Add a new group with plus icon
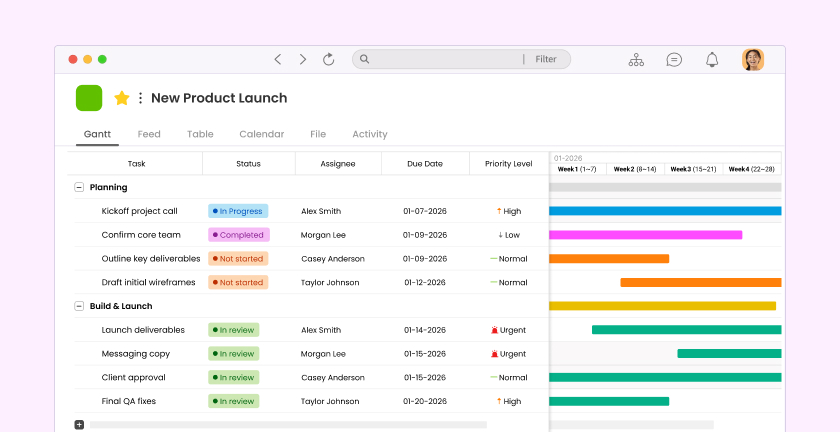This screenshot has height=432, width=840. pyautogui.click(x=79, y=424)
